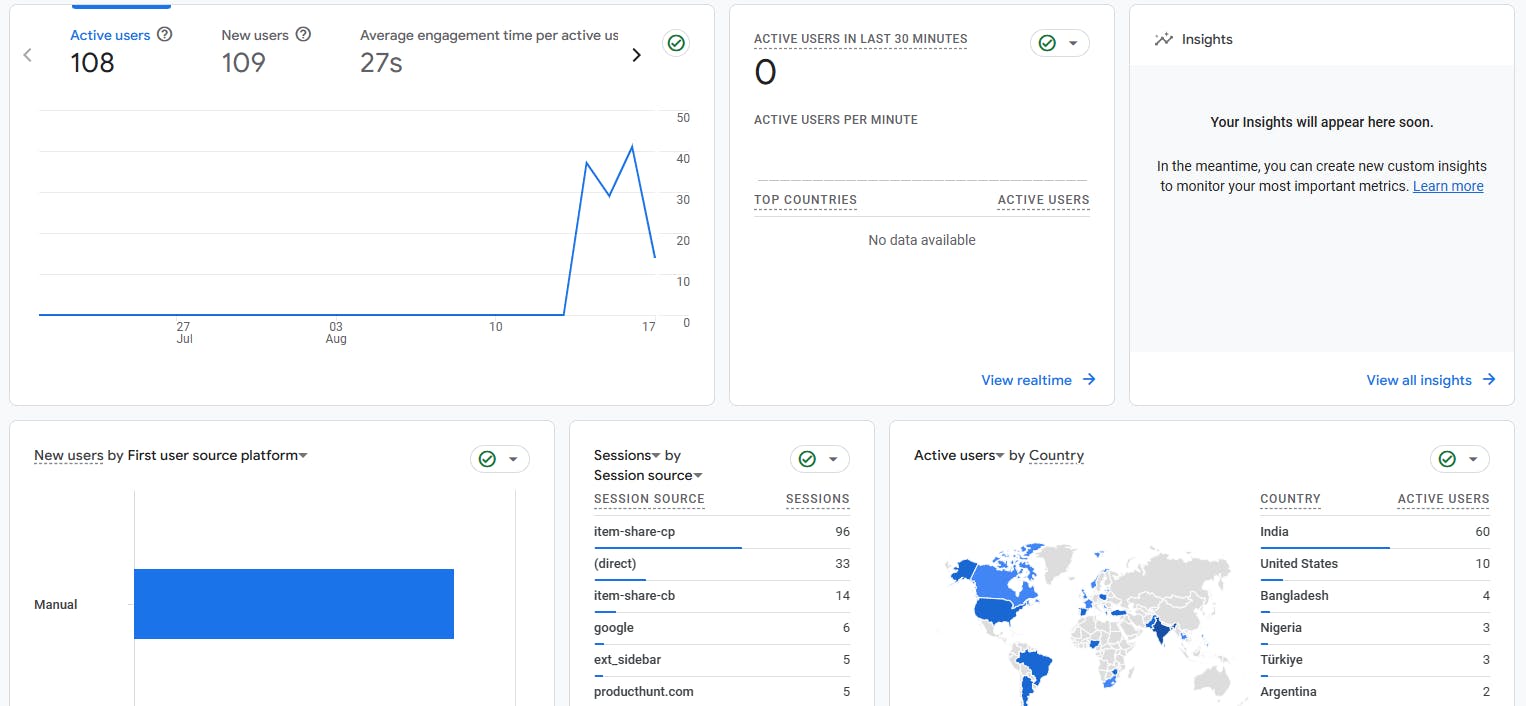Open the realtime card data quality dropdown
This screenshot has width=1526, height=706.
[x=1060, y=43]
